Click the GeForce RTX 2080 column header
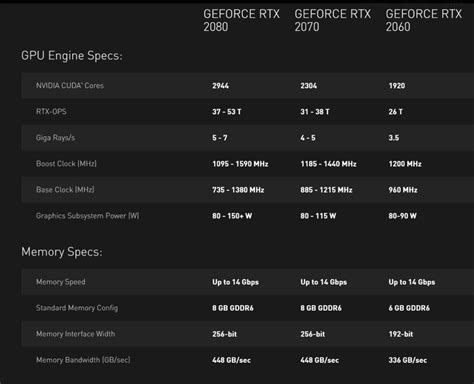 pos(242,20)
